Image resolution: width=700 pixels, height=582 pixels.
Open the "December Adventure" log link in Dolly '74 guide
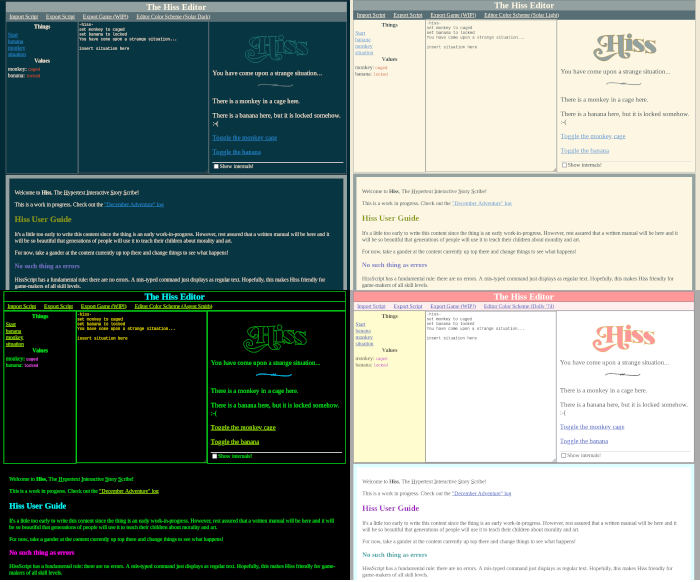point(482,494)
